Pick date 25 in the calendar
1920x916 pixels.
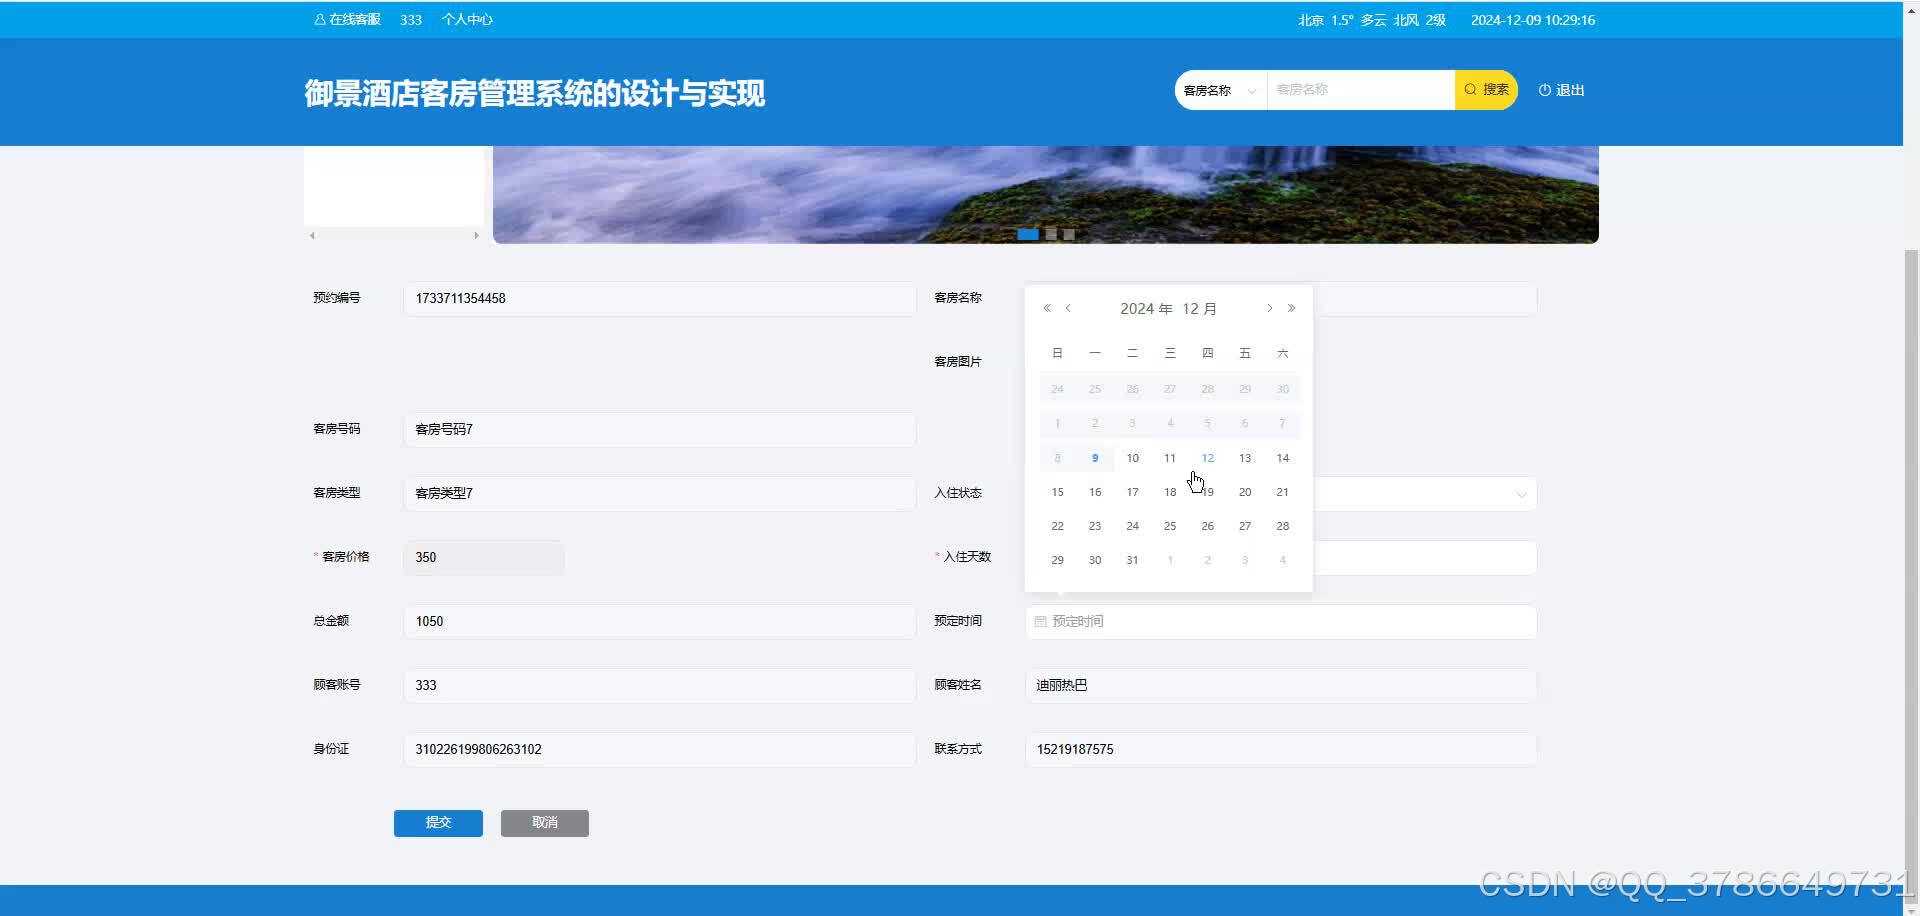tap(1170, 526)
